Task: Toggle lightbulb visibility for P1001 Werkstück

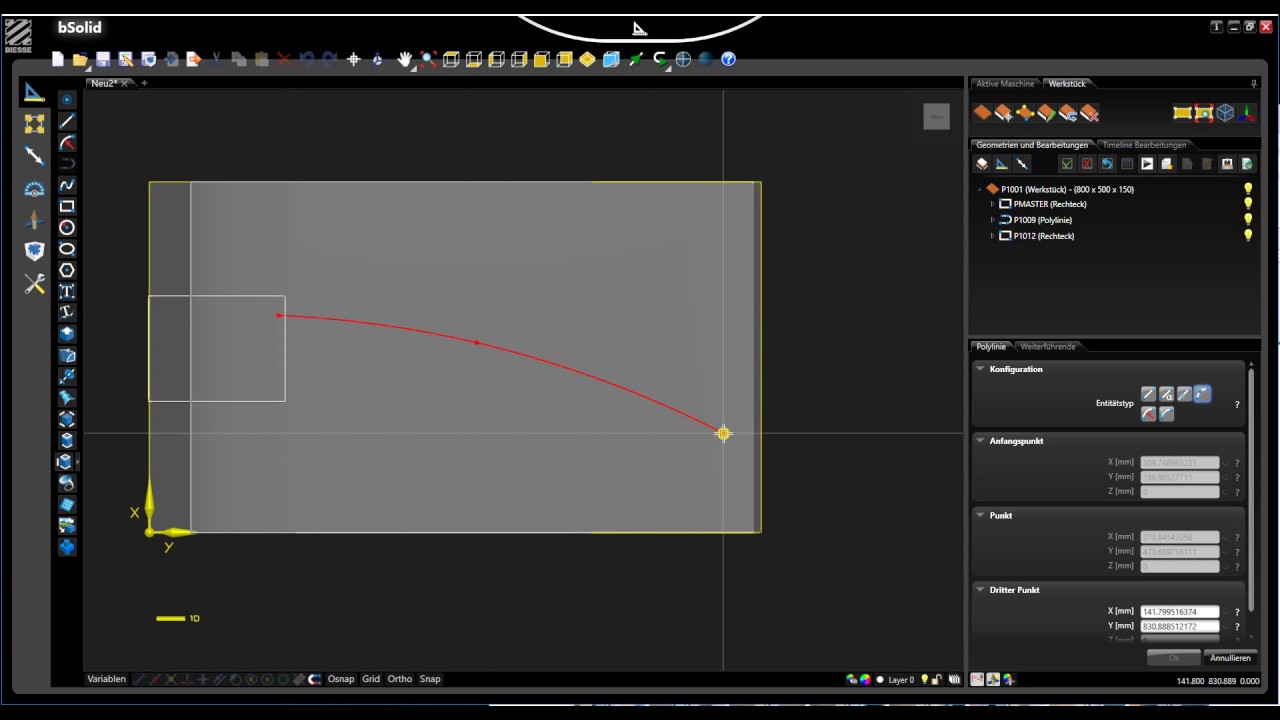Action: point(1248,188)
